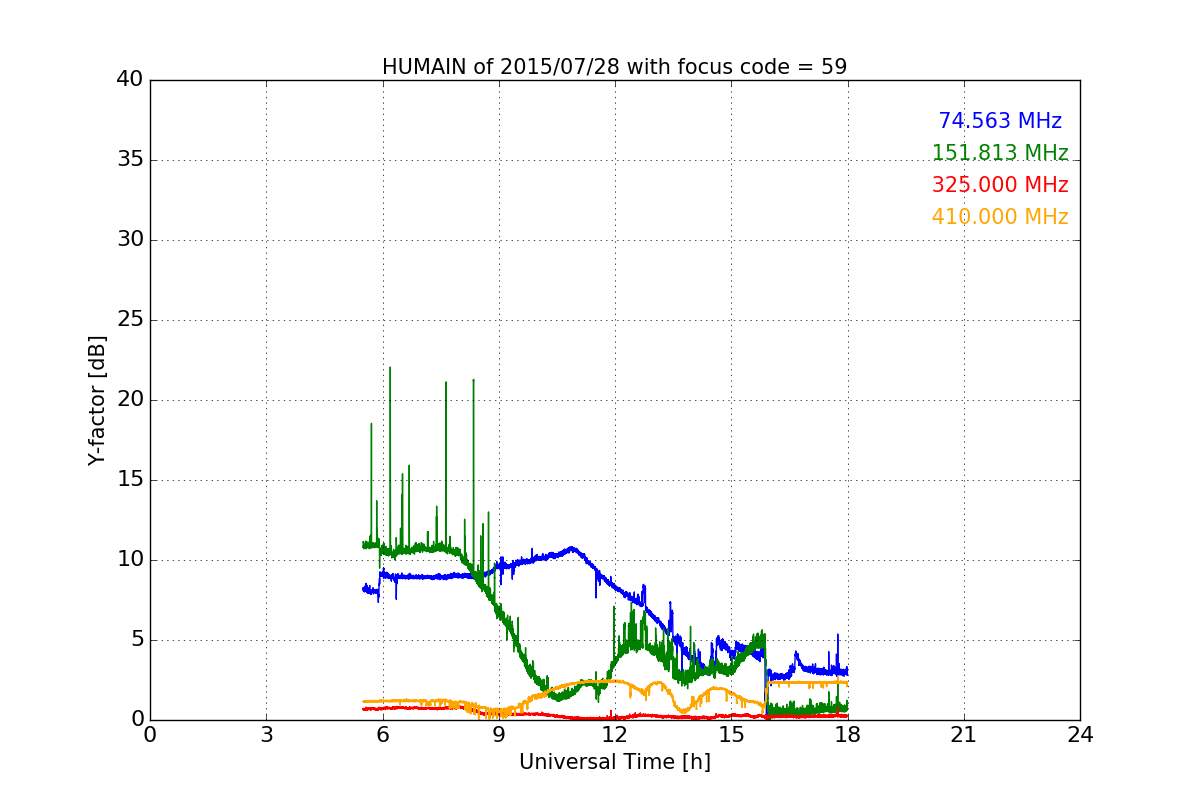The width and height of the screenshot is (1200, 800).
Task: Click the y-axis tick label 35
Action: coord(128,160)
